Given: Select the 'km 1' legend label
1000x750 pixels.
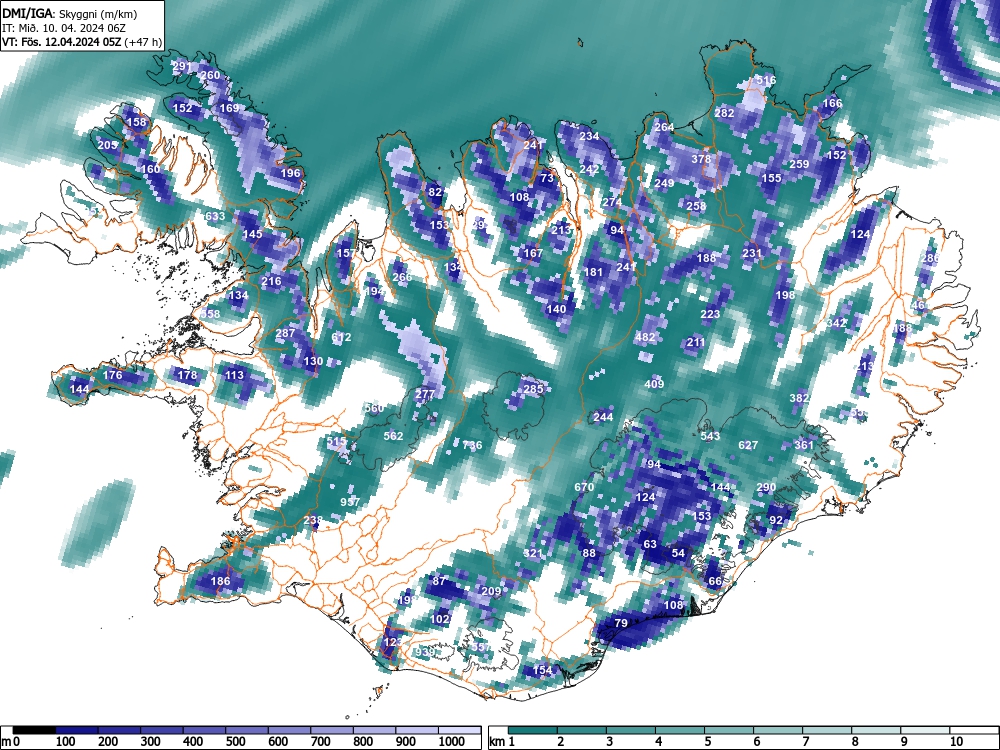Looking at the screenshot, I should (503, 742).
